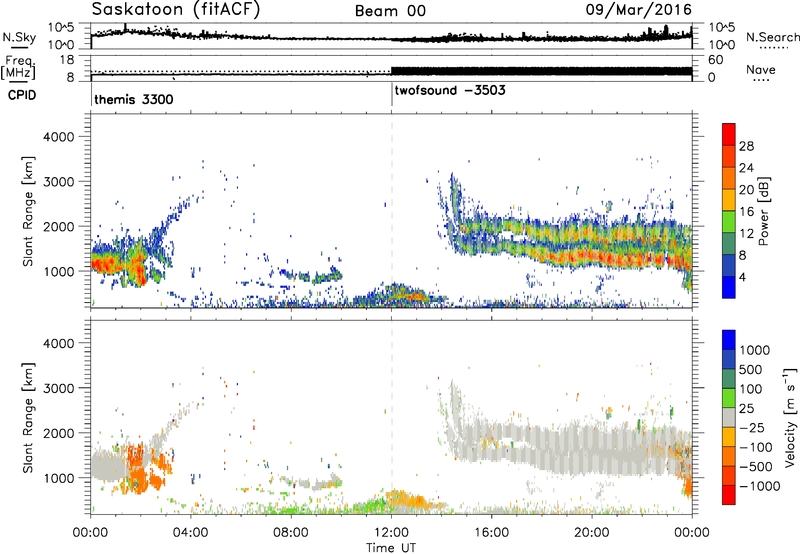The image size is (800, 554).
Task: Click the "−1000" Velocity colorbar tick label
Action: [x=759, y=486]
